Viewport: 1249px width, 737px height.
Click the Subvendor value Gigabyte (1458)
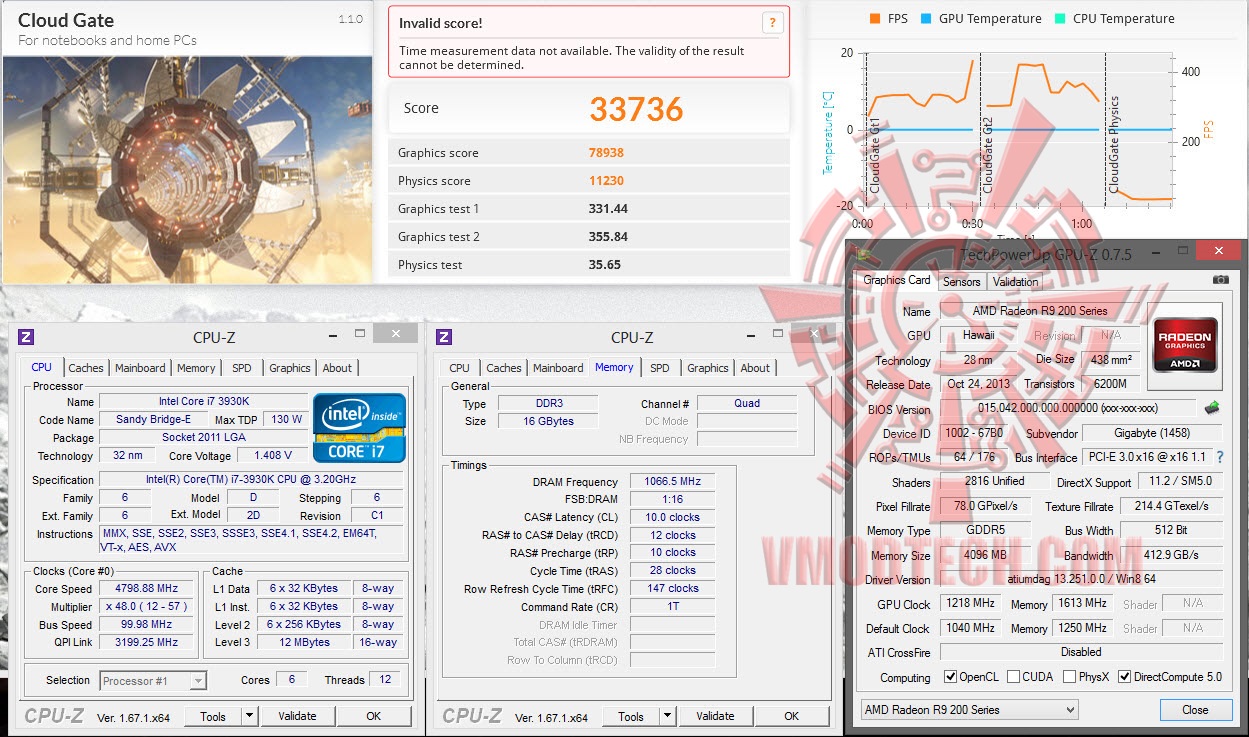point(1153,433)
